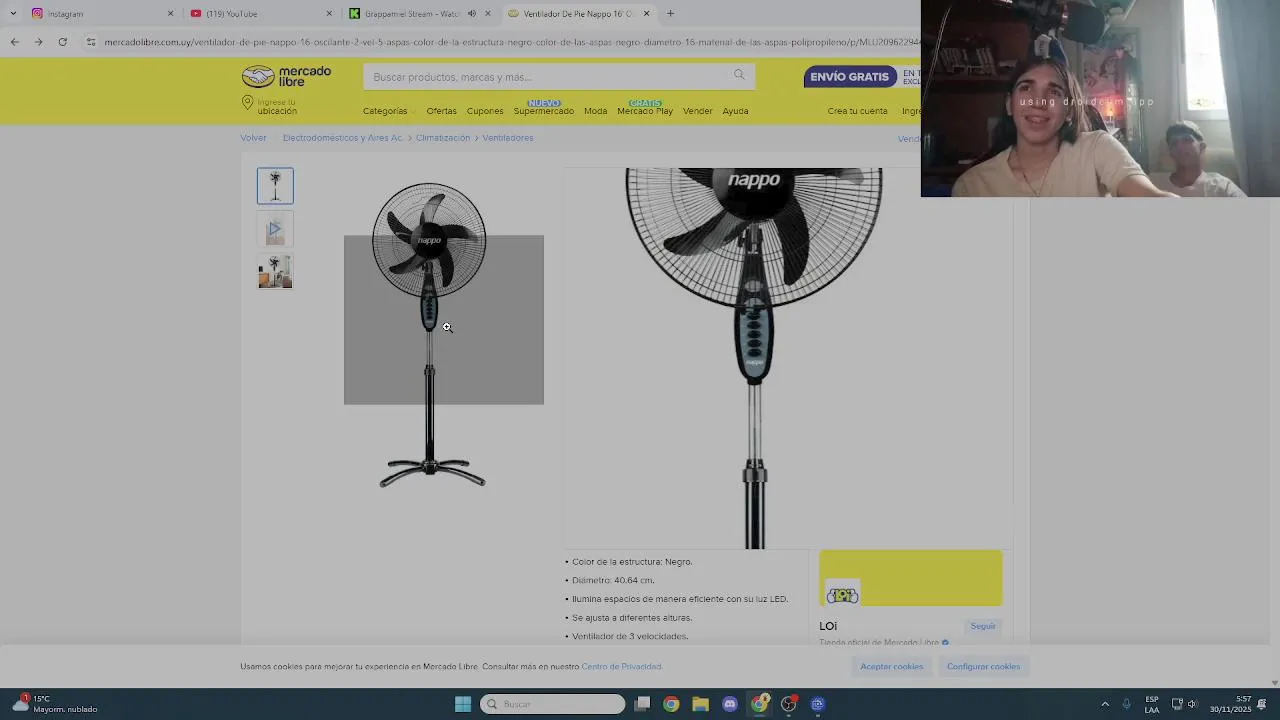
Task: Mute the Grappamiel Stream tab audio icon
Action: point(471,13)
